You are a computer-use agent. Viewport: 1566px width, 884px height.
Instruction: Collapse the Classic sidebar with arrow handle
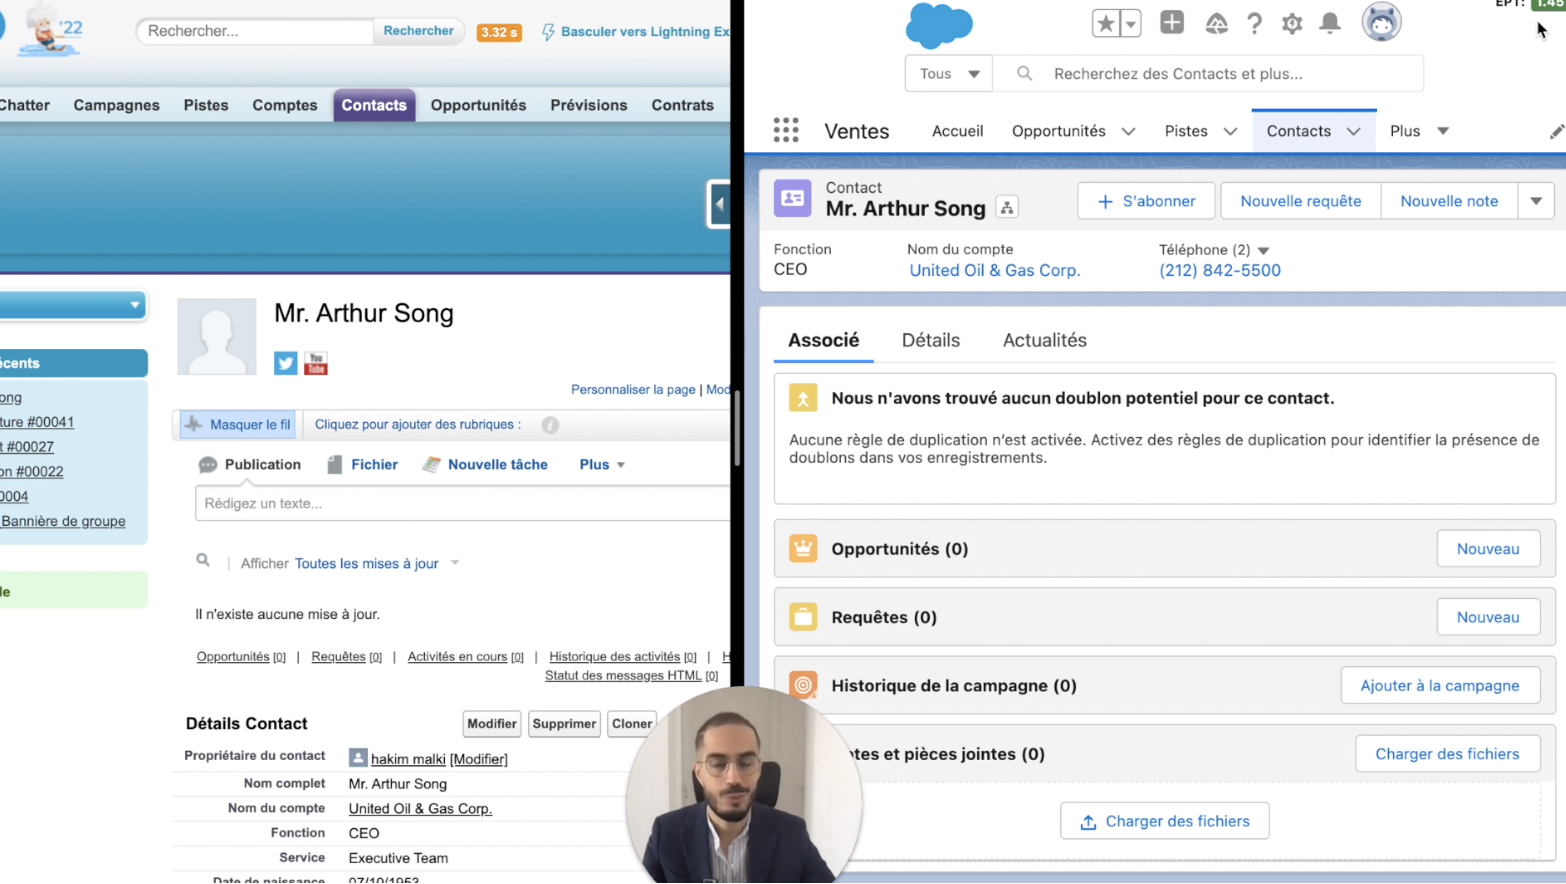point(719,204)
